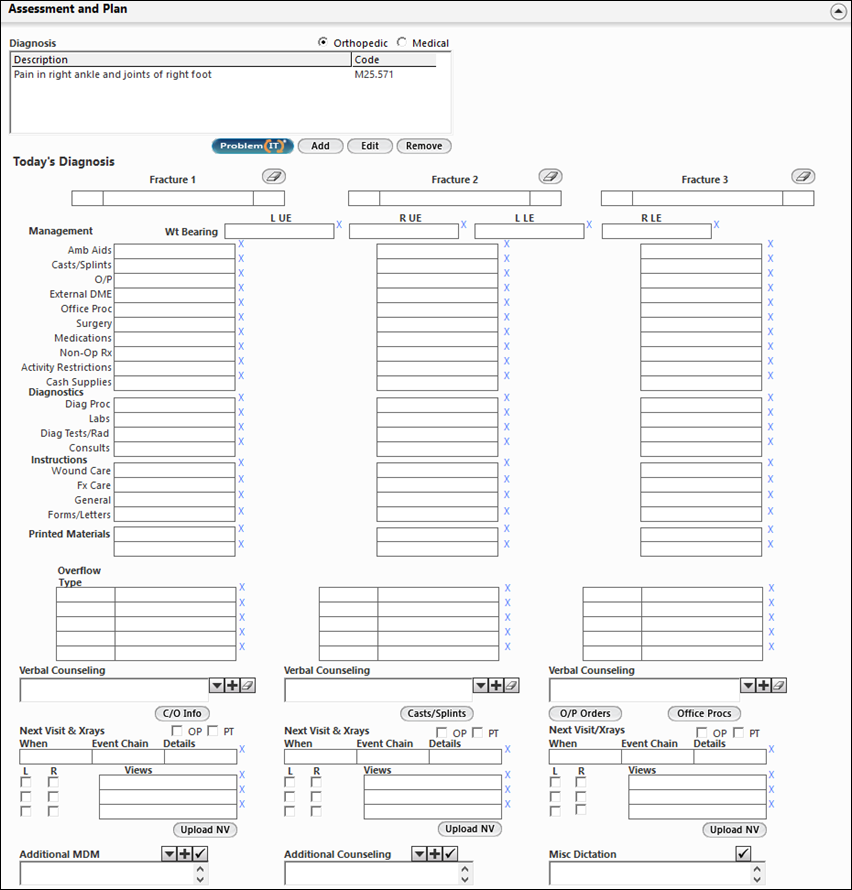Click third column Upload NV button

(x=735, y=829)
